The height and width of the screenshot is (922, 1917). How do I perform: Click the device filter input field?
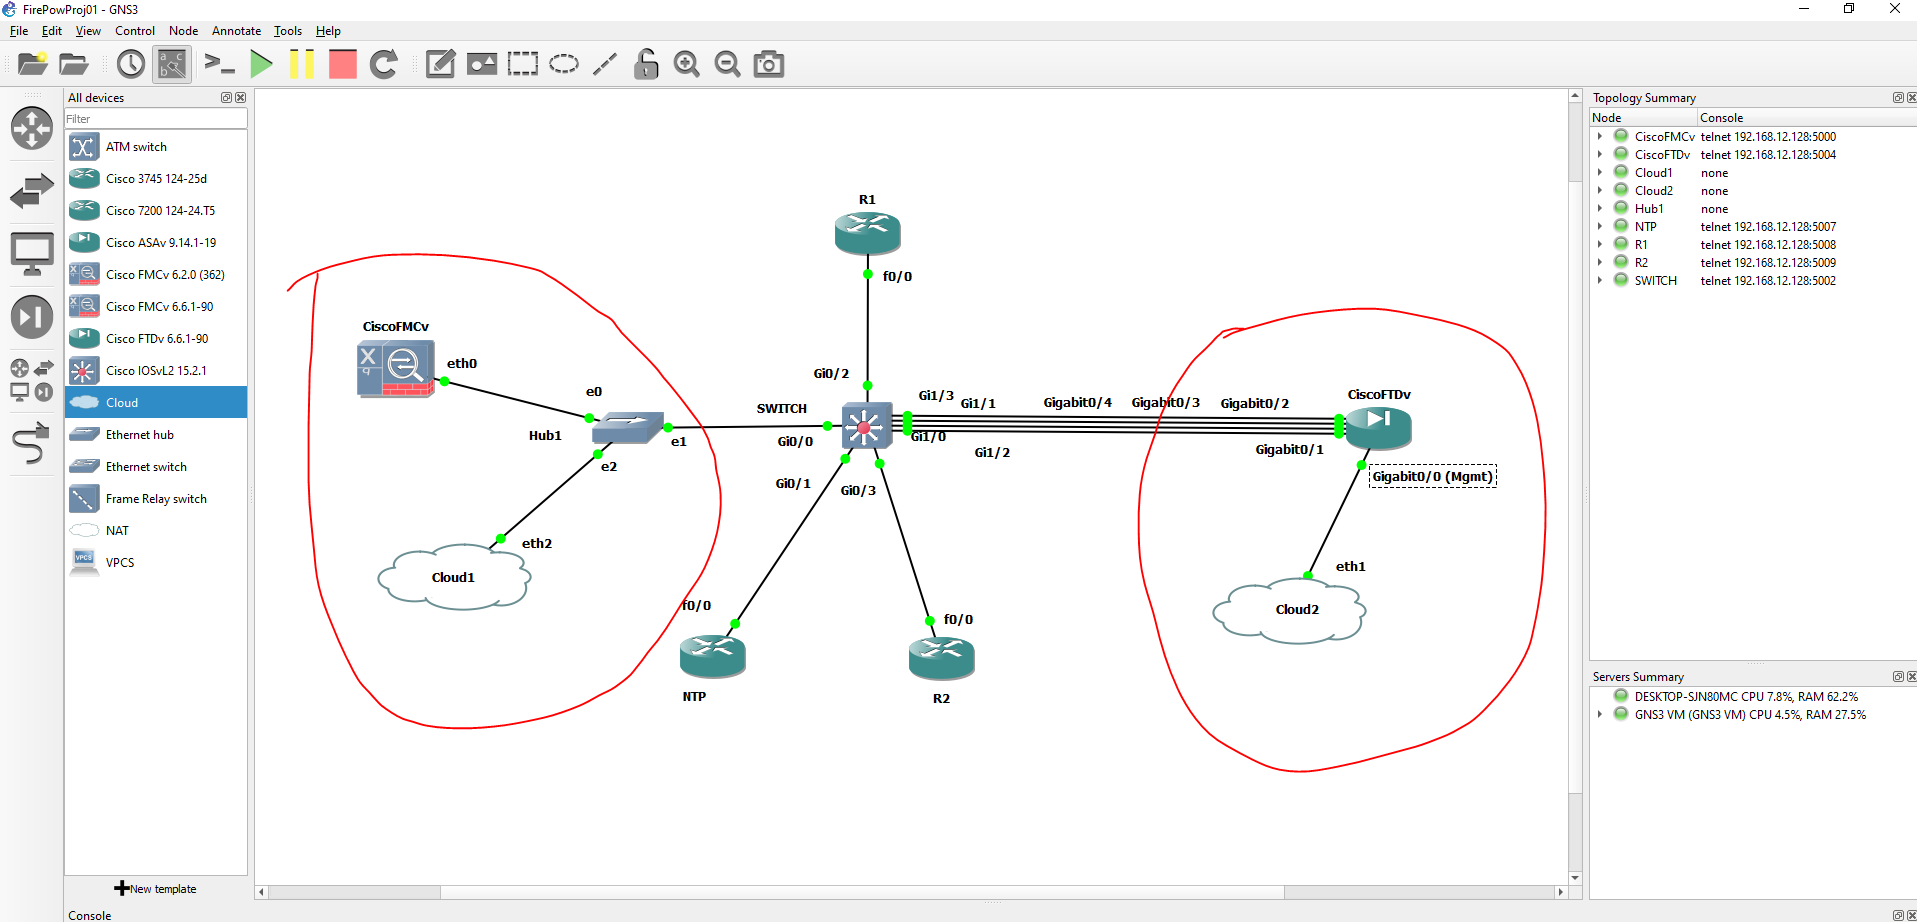pyautogui.click(x=155, y=118)
